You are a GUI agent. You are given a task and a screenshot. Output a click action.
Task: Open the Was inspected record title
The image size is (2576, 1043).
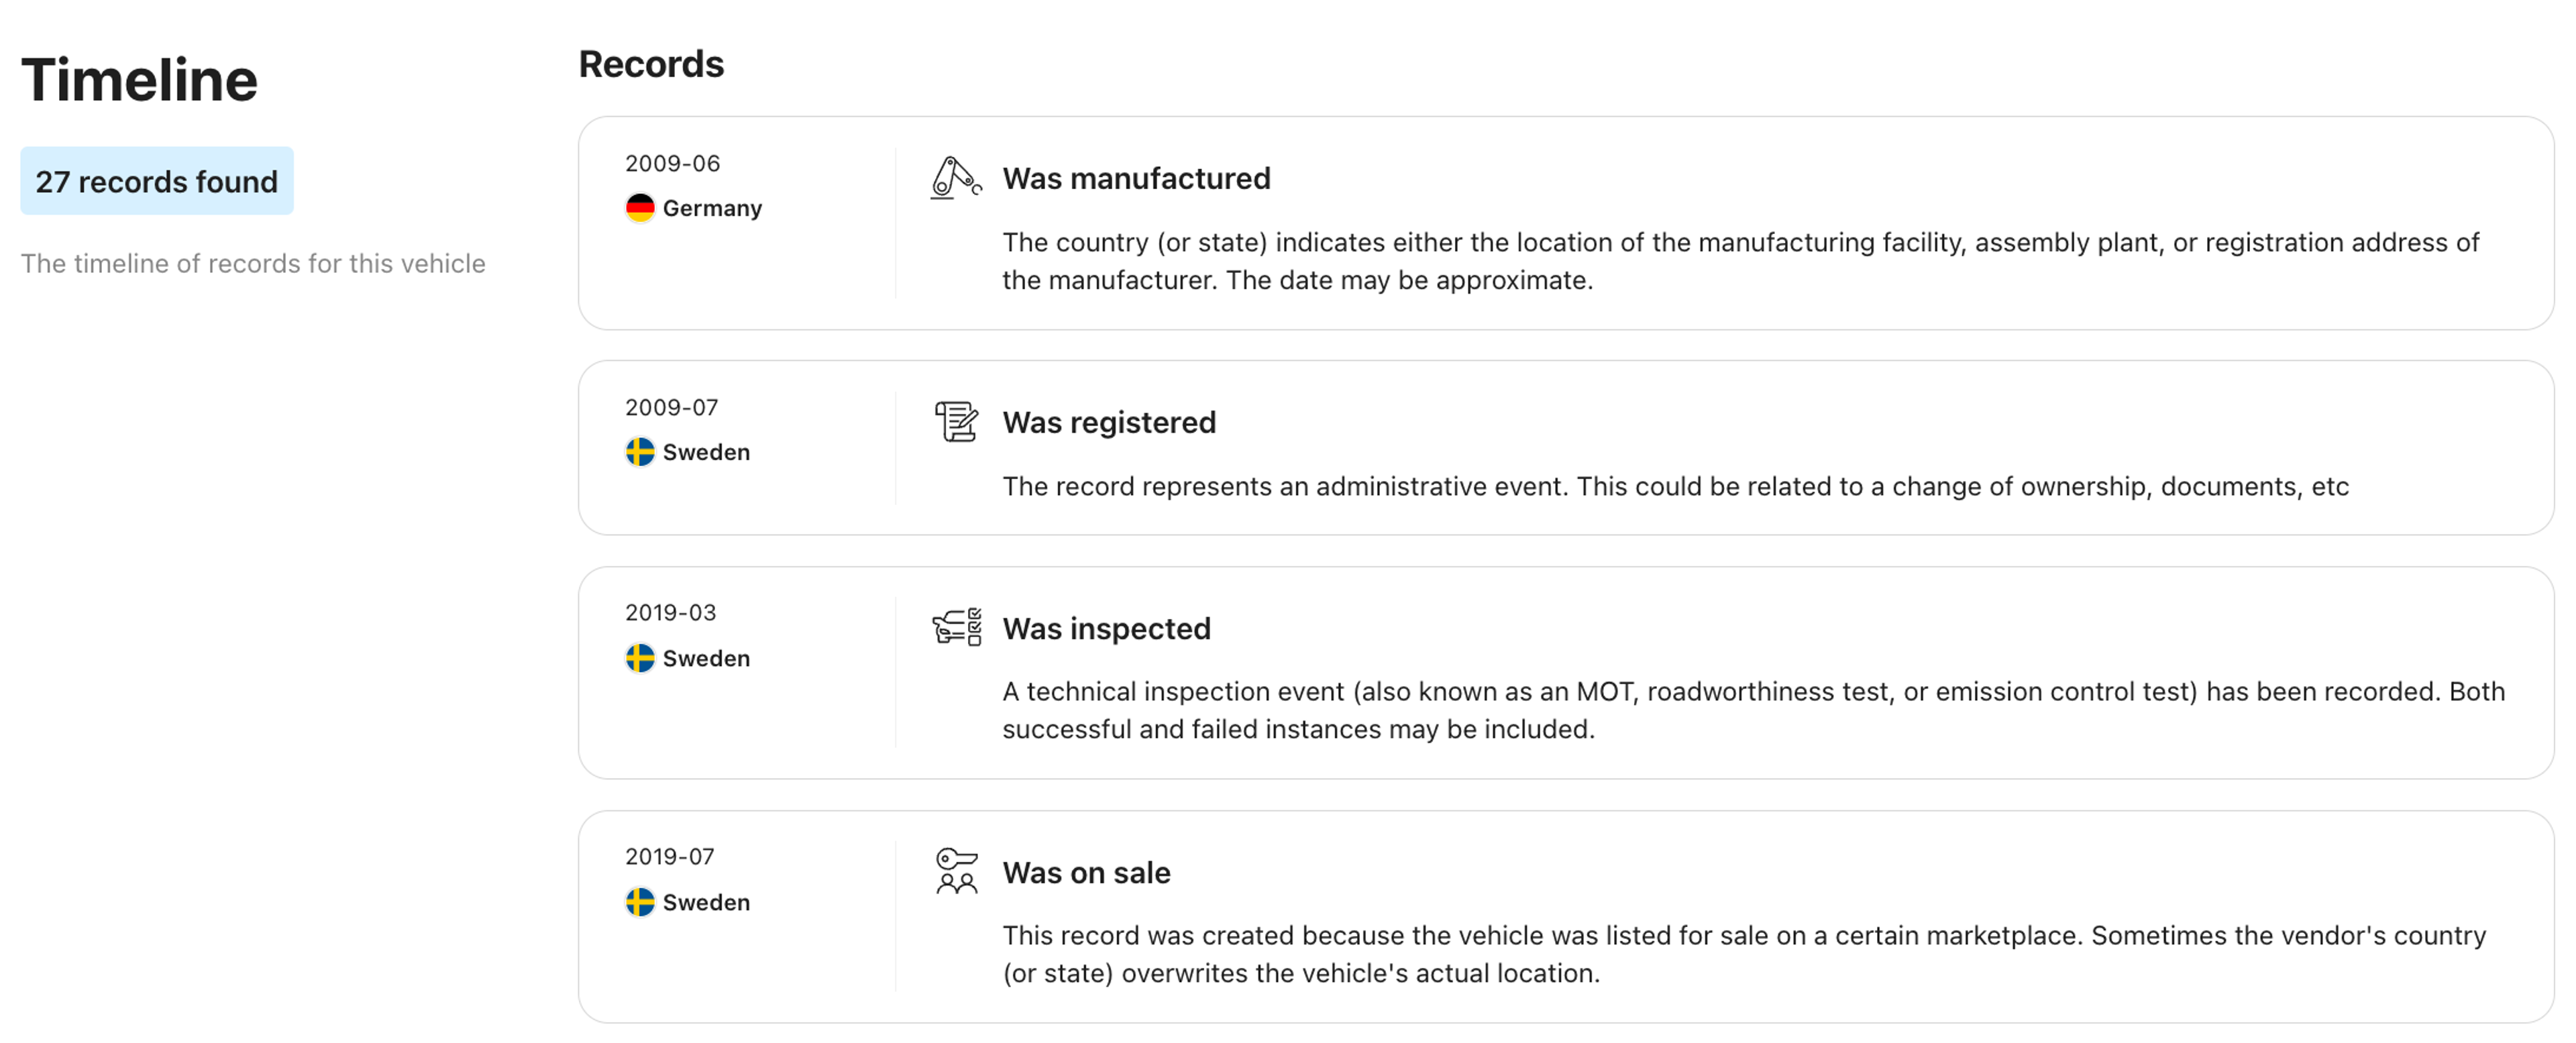1106,628
